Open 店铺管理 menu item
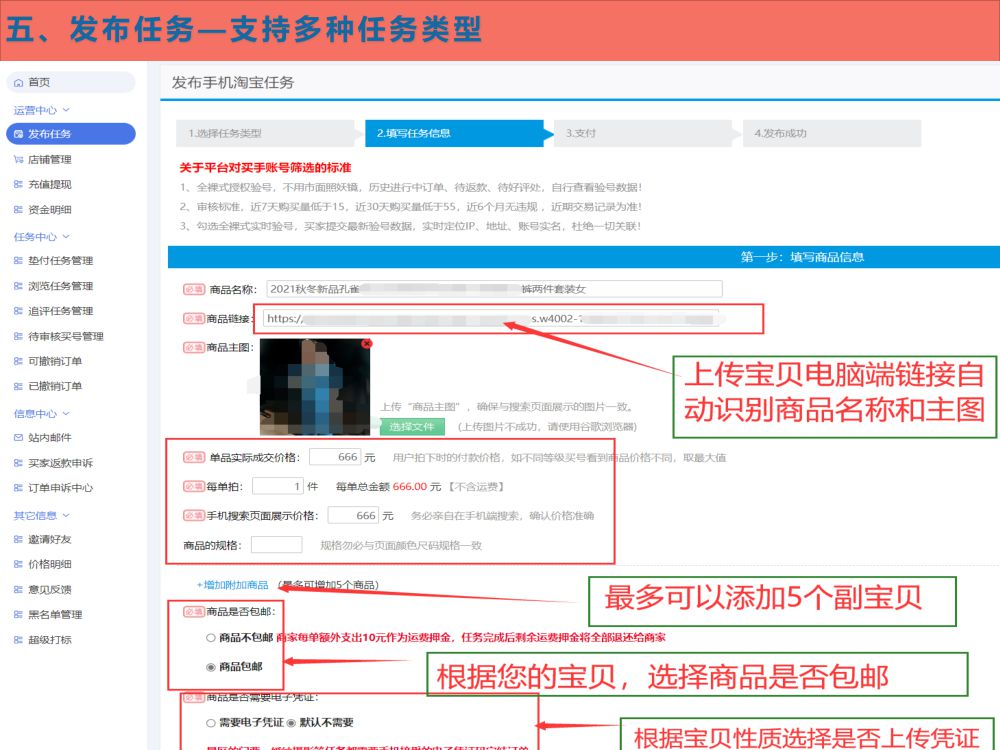This screenshot has height=750, width=1000. pyautogui.click(x=50, y=159)
